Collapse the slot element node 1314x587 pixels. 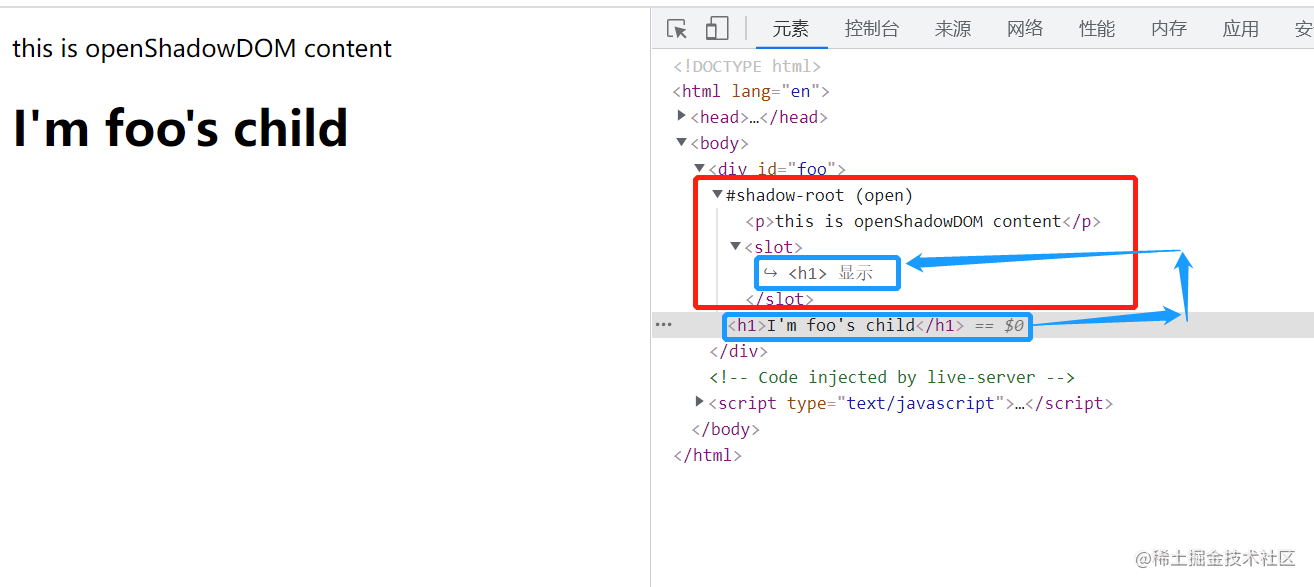pyautogui.click(x=736, y=246)
